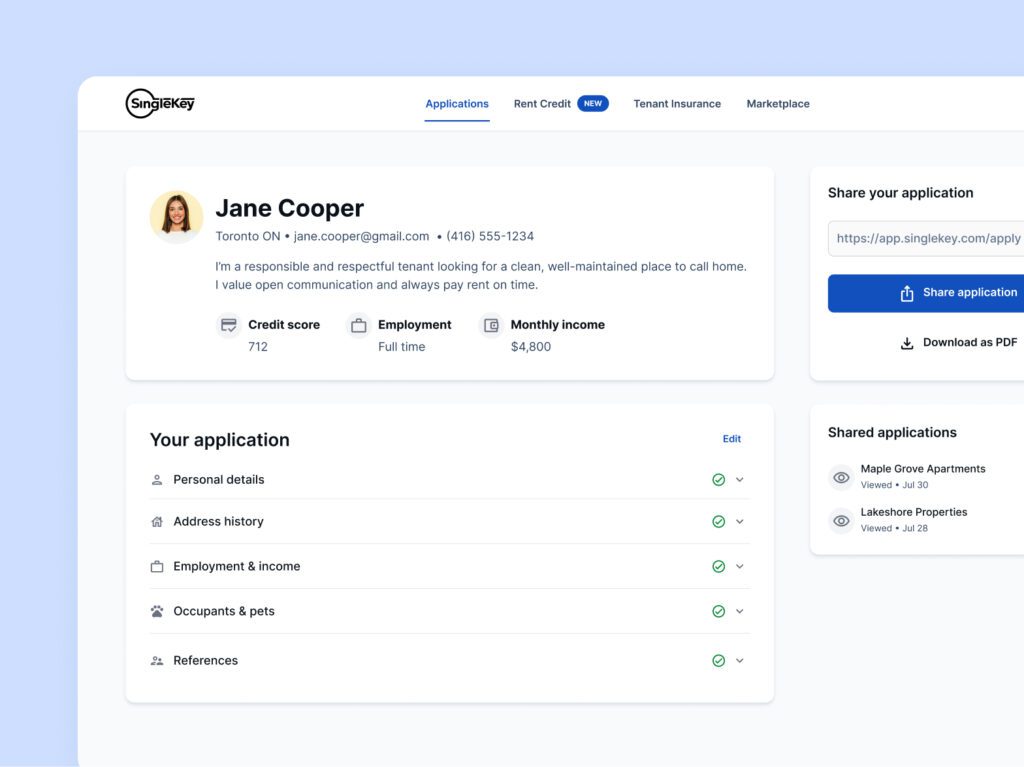The height and width of the screenshot is (767, 1024).
Task: Click the green checkmark for Personal details
Action: pos(718,480)
